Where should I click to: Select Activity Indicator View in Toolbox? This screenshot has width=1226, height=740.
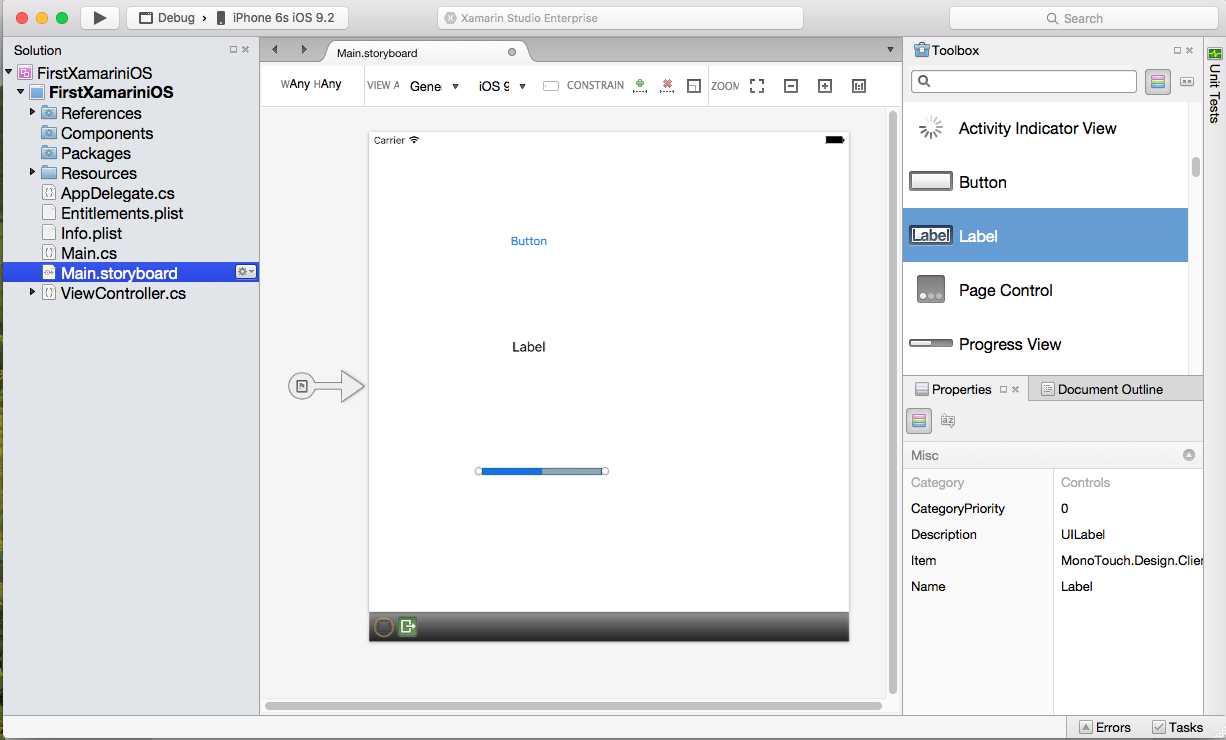pyautogui.click(x=1045, y=128)
